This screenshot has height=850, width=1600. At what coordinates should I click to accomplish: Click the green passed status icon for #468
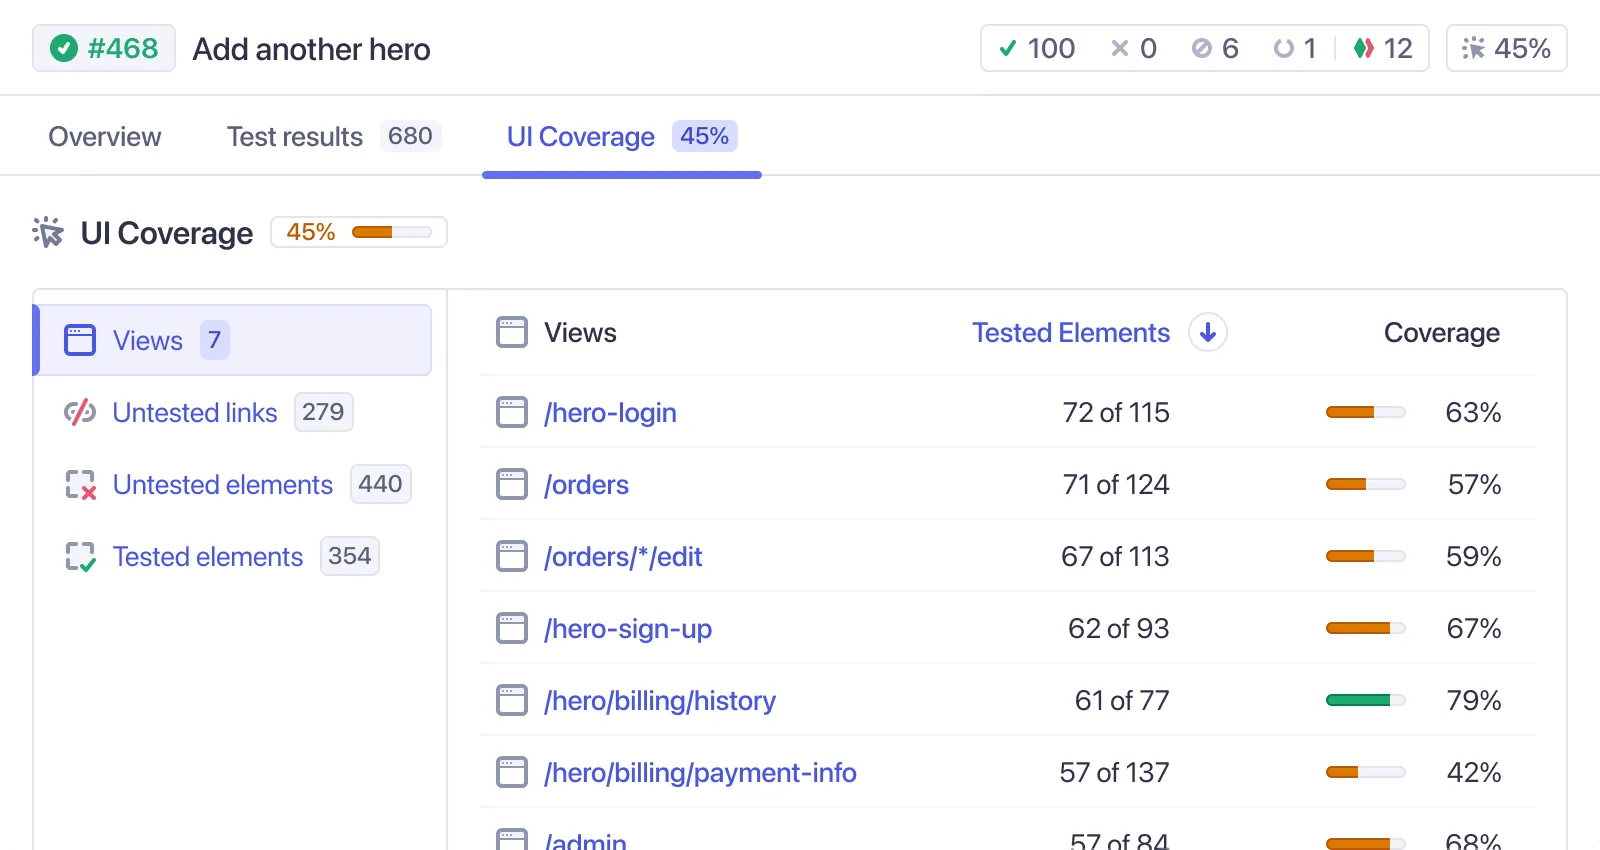coord(64,48)
